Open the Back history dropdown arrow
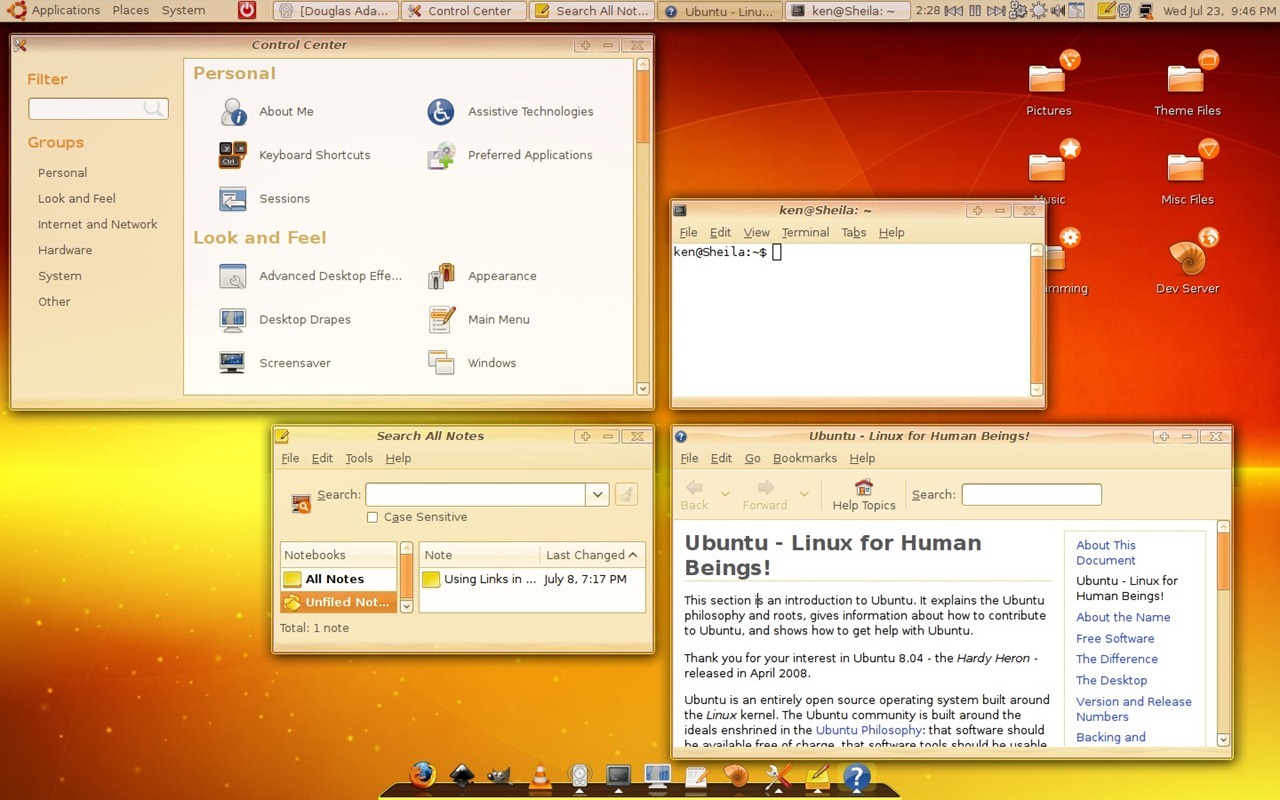This screenshot has width=1280, height=800. coord(725,494)
